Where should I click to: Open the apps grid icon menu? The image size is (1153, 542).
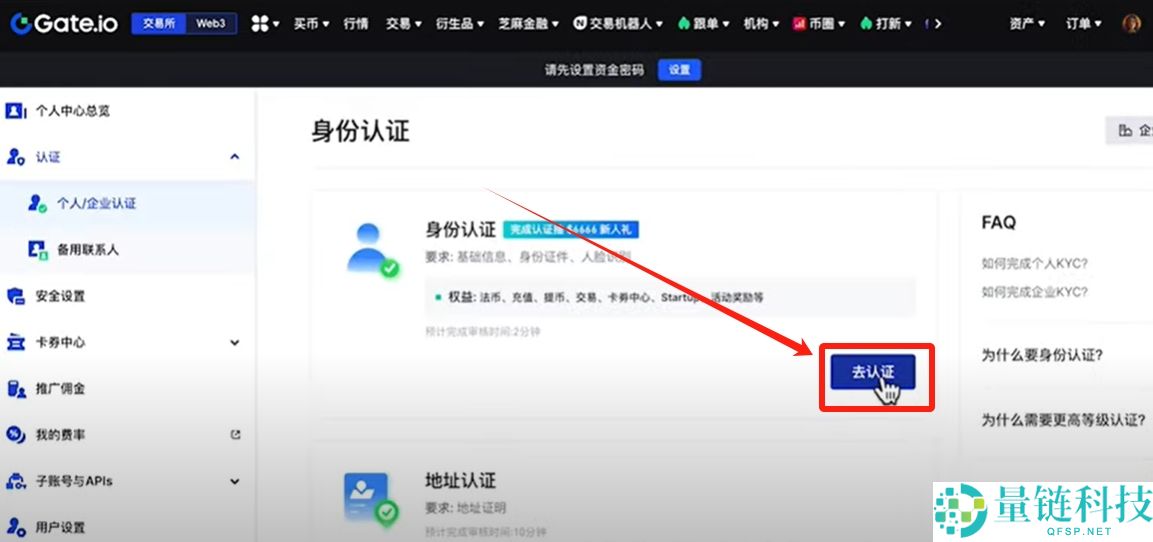(260, 24)
